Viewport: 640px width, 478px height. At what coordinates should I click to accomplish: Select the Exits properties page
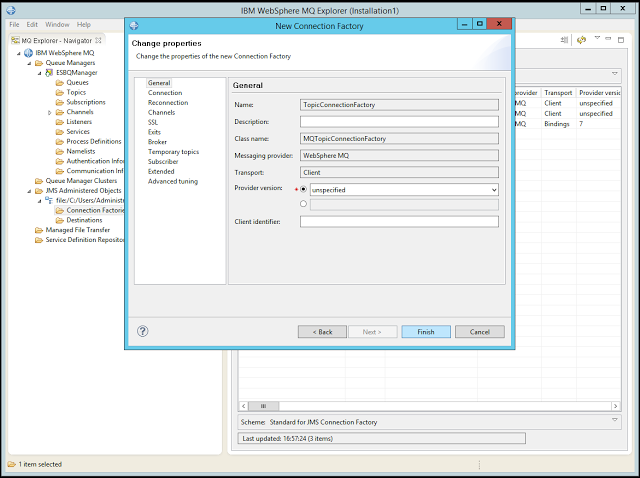pyautogui.click(x=154, y=132)
